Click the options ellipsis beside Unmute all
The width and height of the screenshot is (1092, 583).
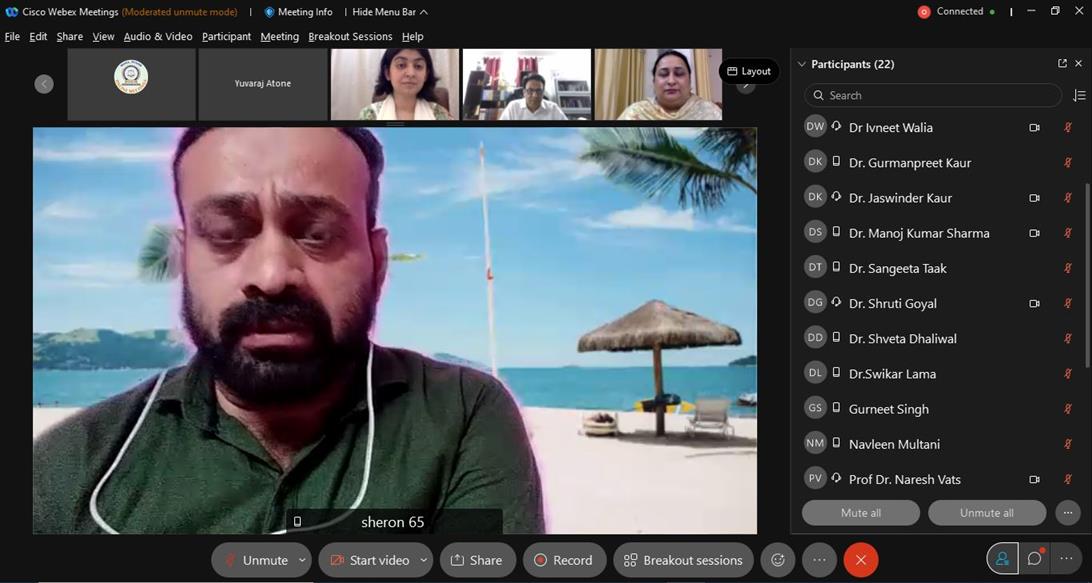[1067, 513]
